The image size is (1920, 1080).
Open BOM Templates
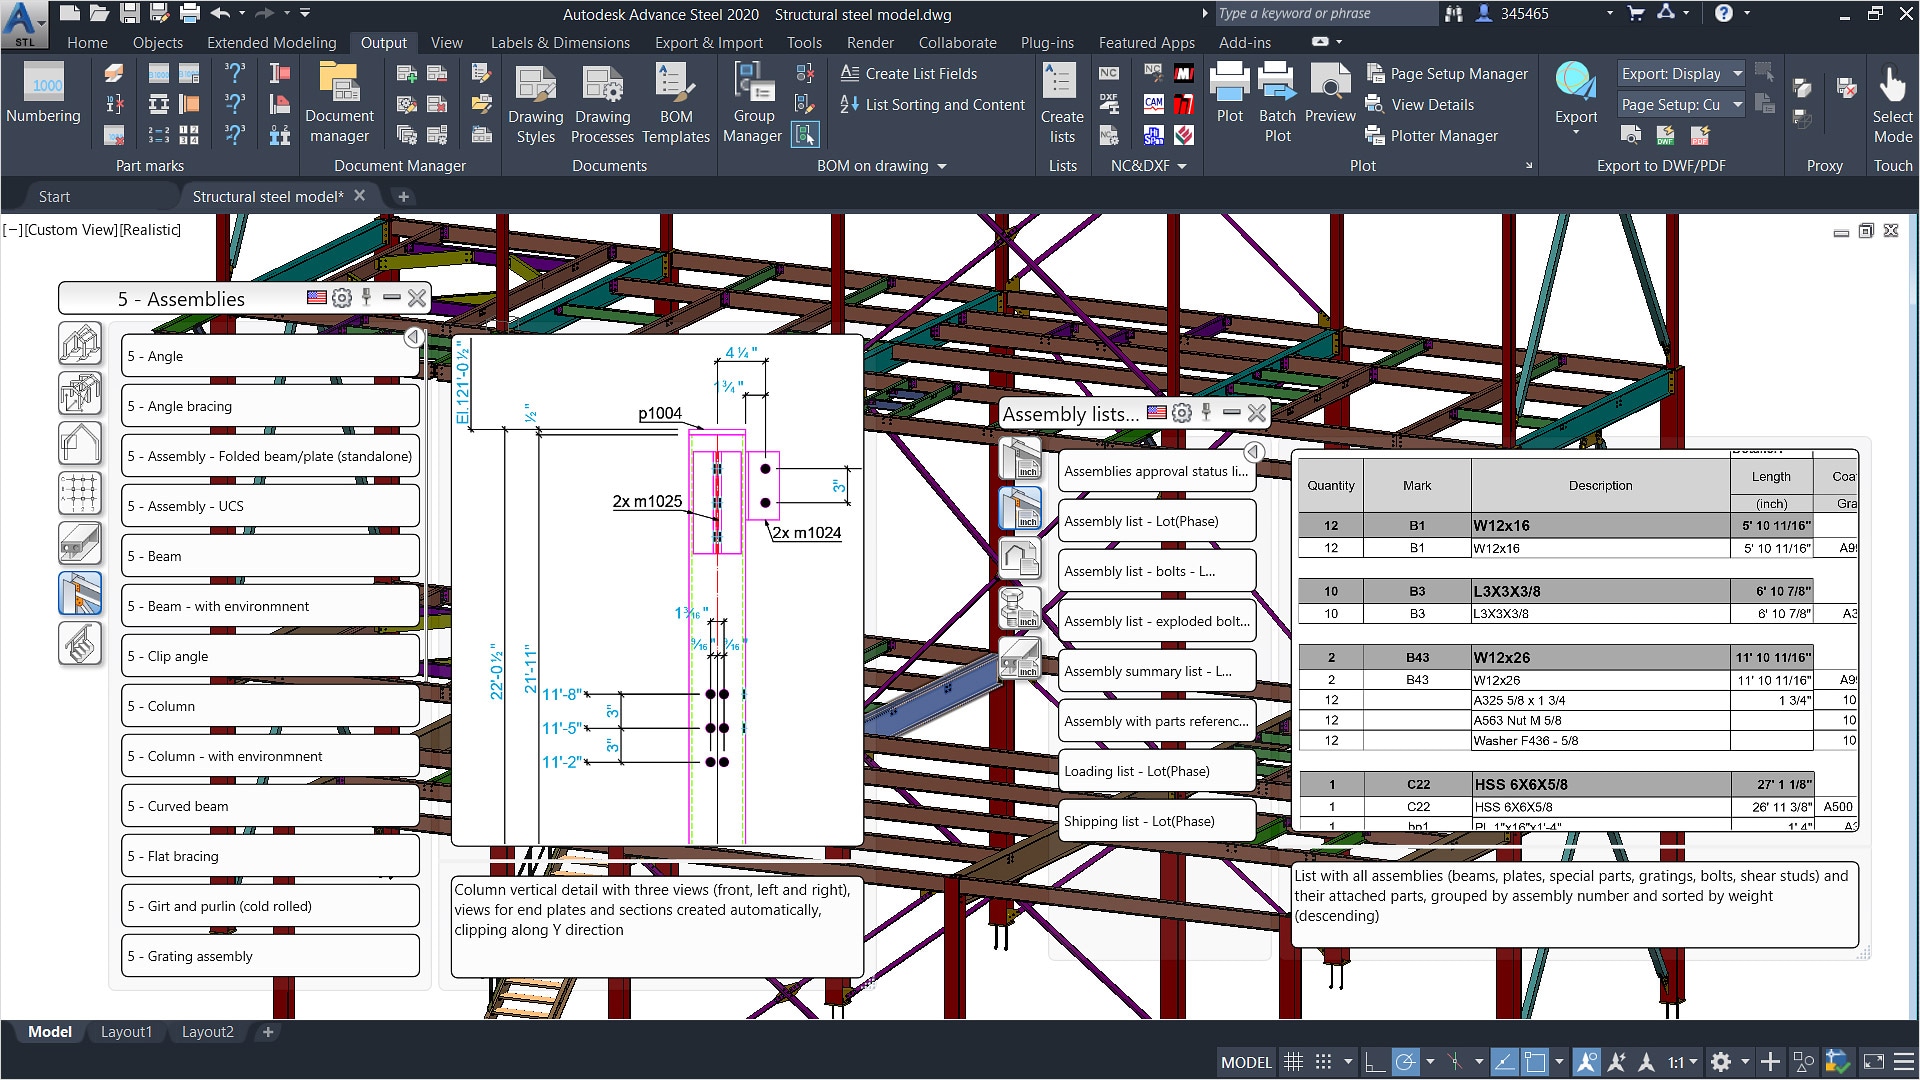(676, 100)
